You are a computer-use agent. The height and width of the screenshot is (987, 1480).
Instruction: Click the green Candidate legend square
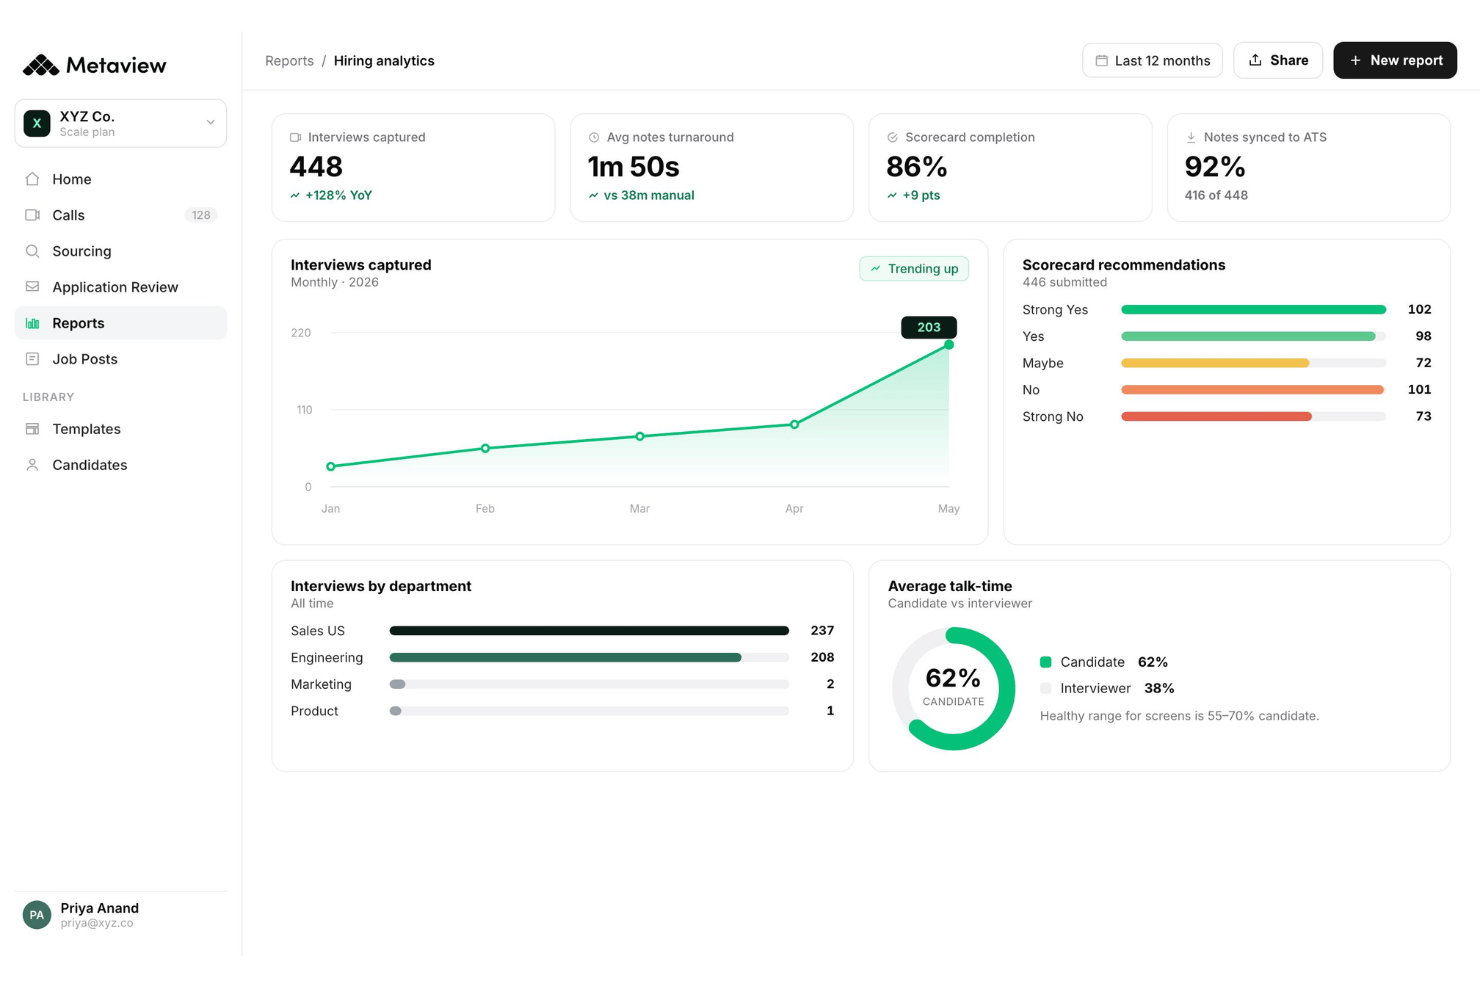click(x=1046, y=662)
